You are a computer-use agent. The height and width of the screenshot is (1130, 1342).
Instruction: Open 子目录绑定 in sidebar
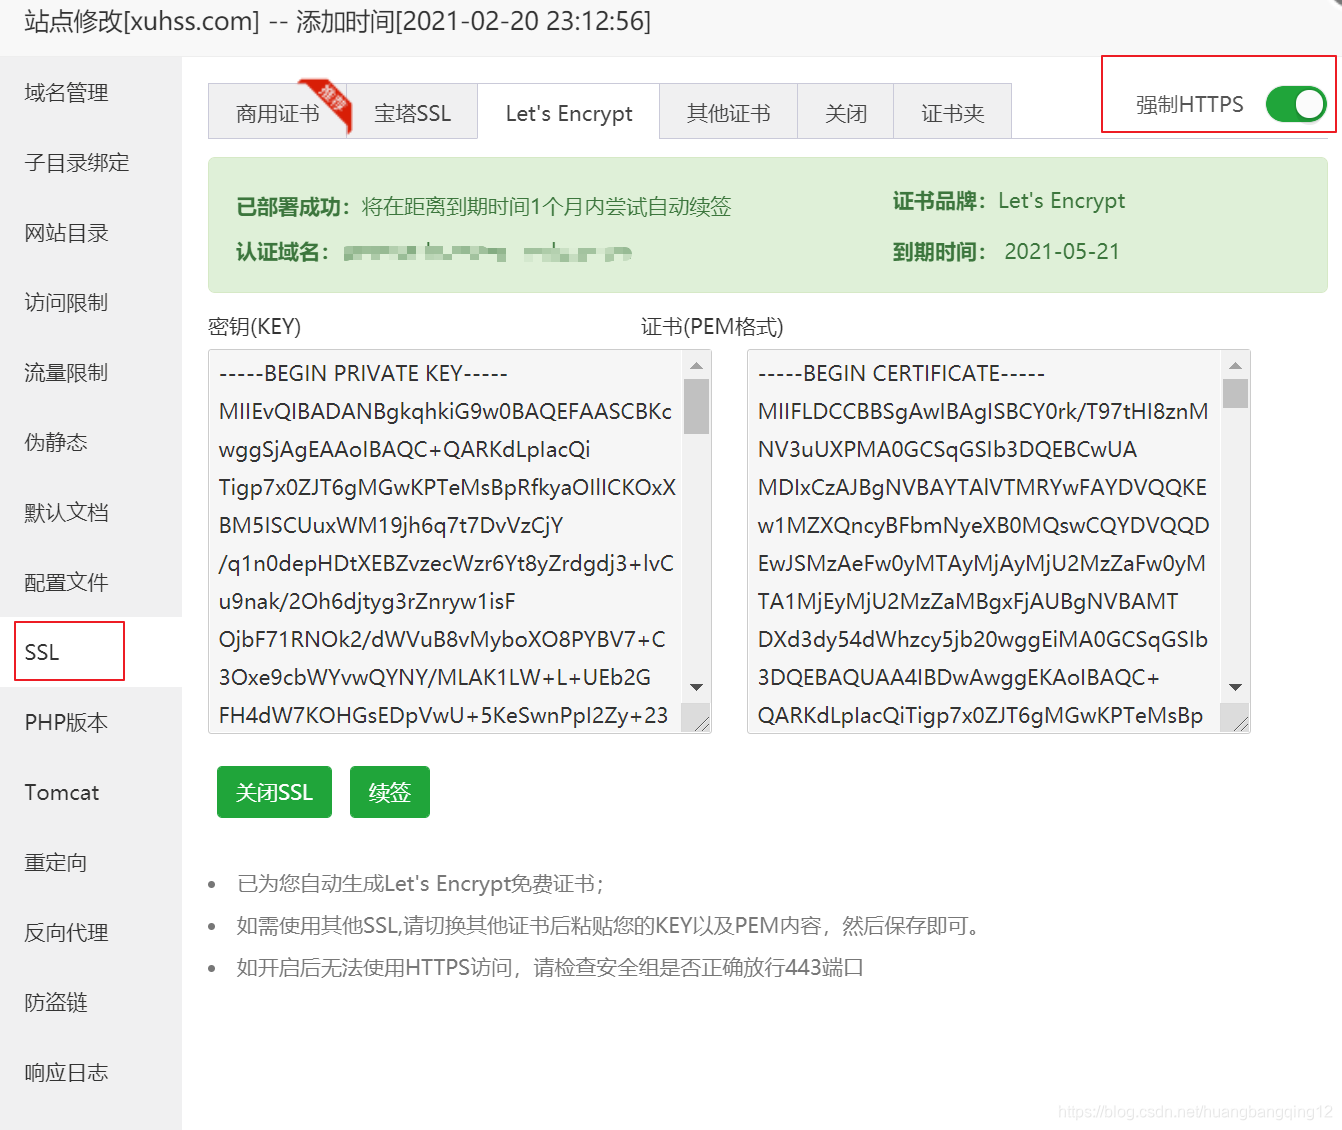[91, 162]
